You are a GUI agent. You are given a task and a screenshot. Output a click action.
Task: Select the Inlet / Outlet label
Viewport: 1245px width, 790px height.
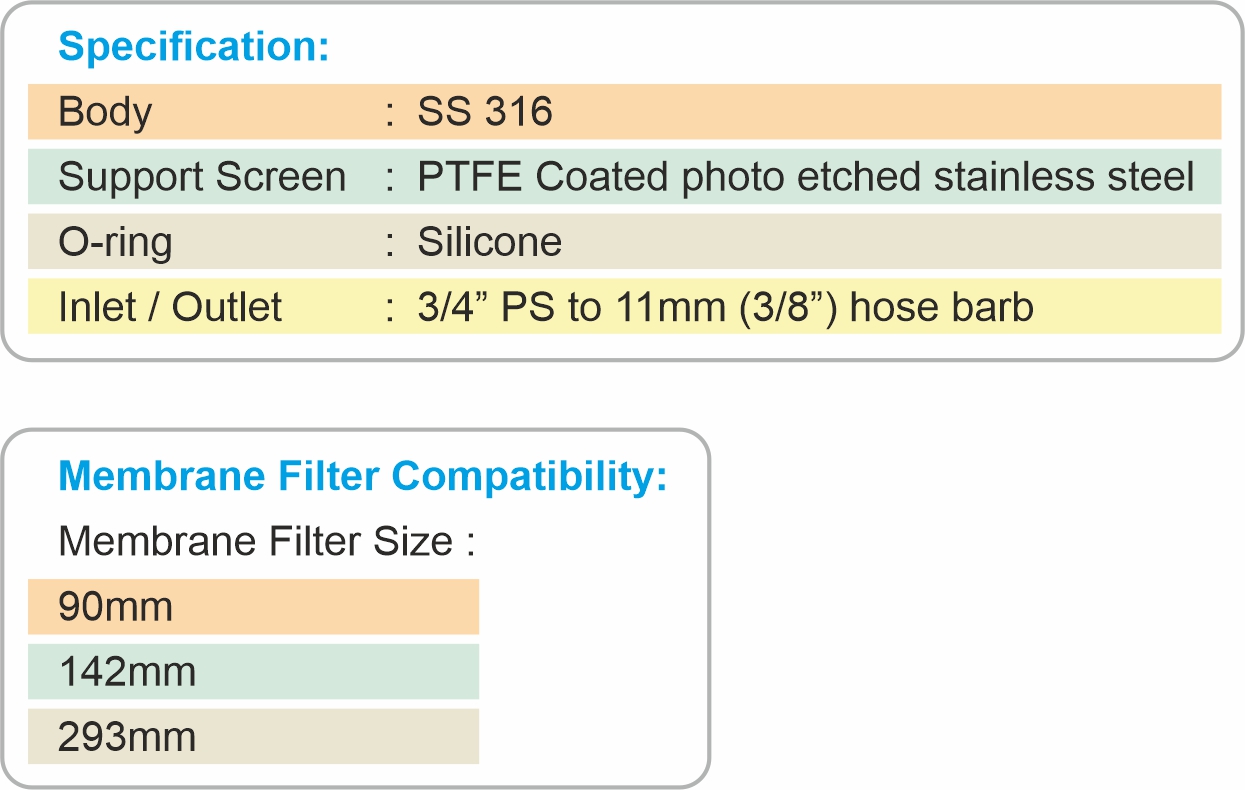pos(170,307)
